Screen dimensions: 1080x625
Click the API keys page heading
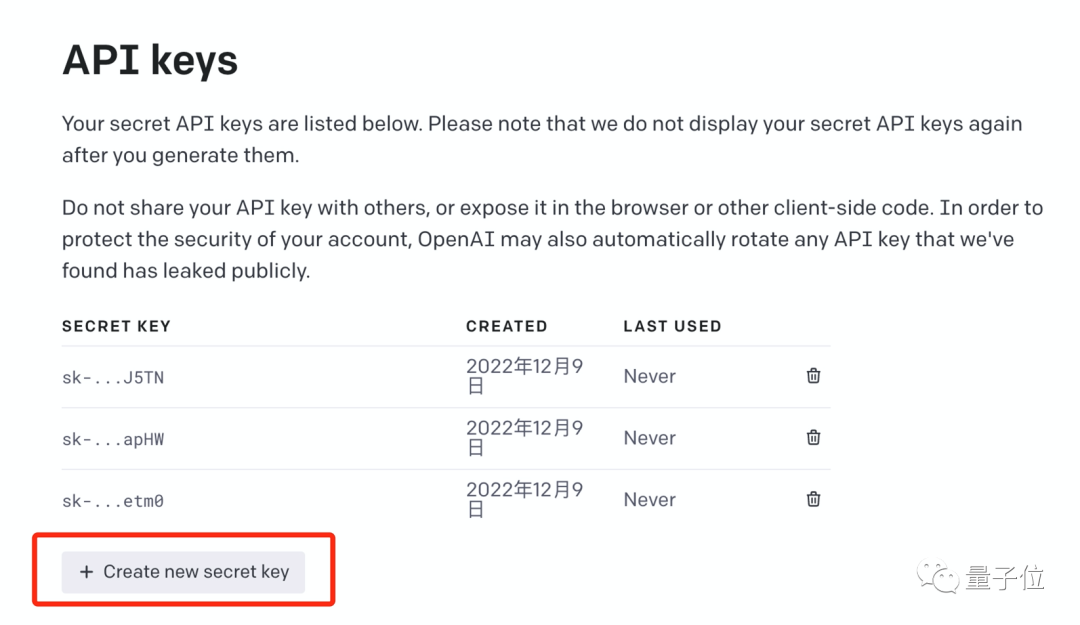[x=150, y=61]
